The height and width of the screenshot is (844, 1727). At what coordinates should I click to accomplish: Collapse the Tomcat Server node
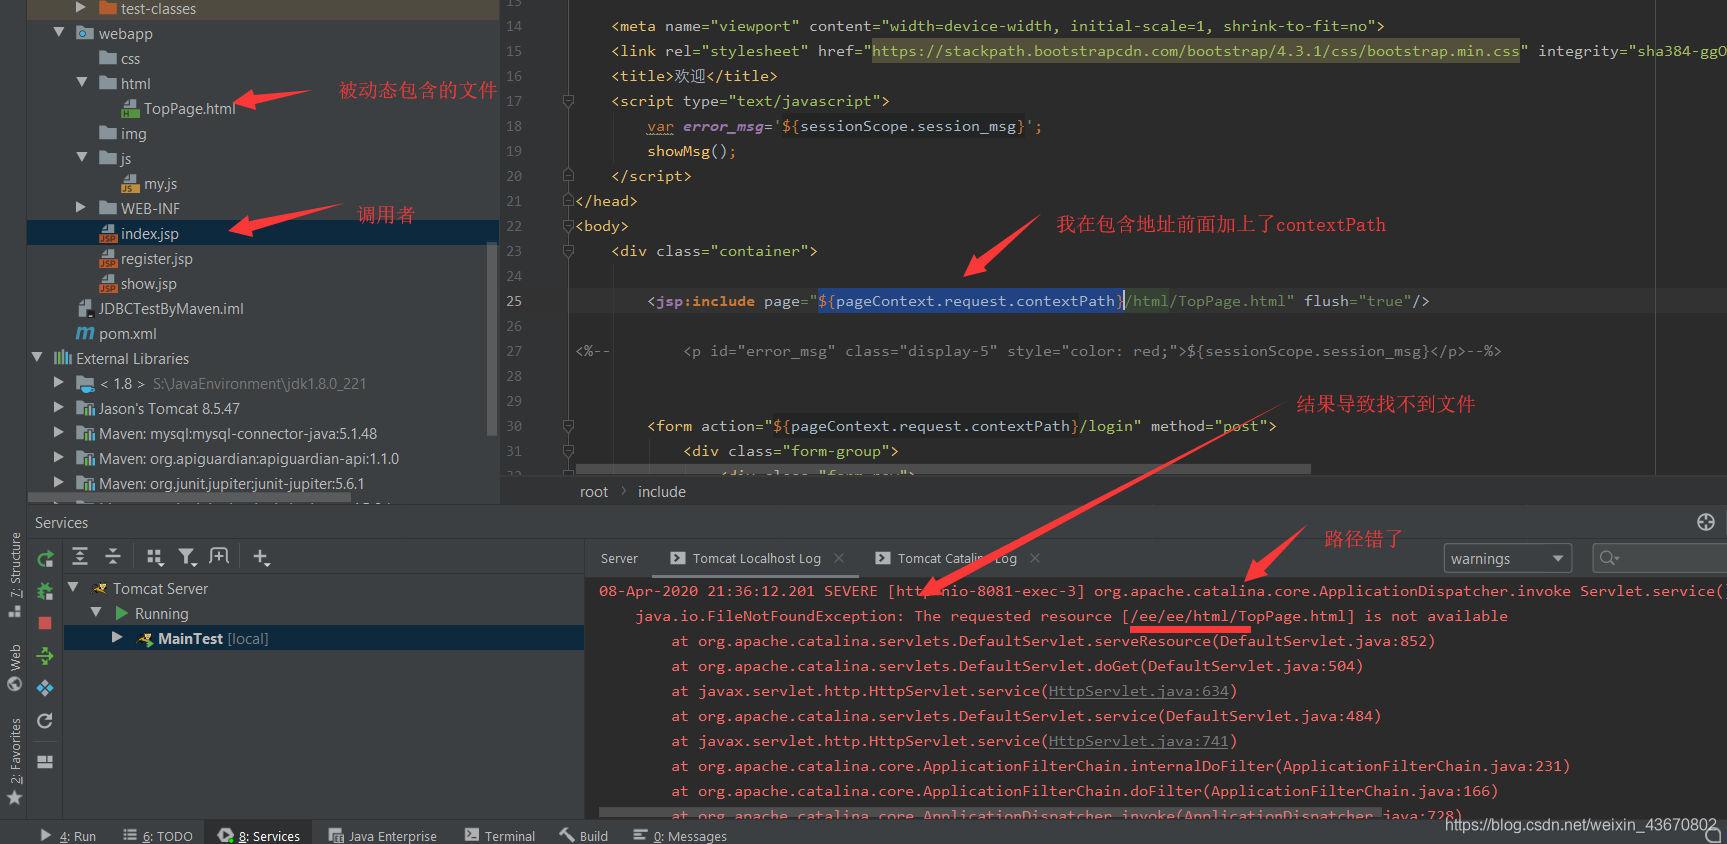click(x=74, y=587)
